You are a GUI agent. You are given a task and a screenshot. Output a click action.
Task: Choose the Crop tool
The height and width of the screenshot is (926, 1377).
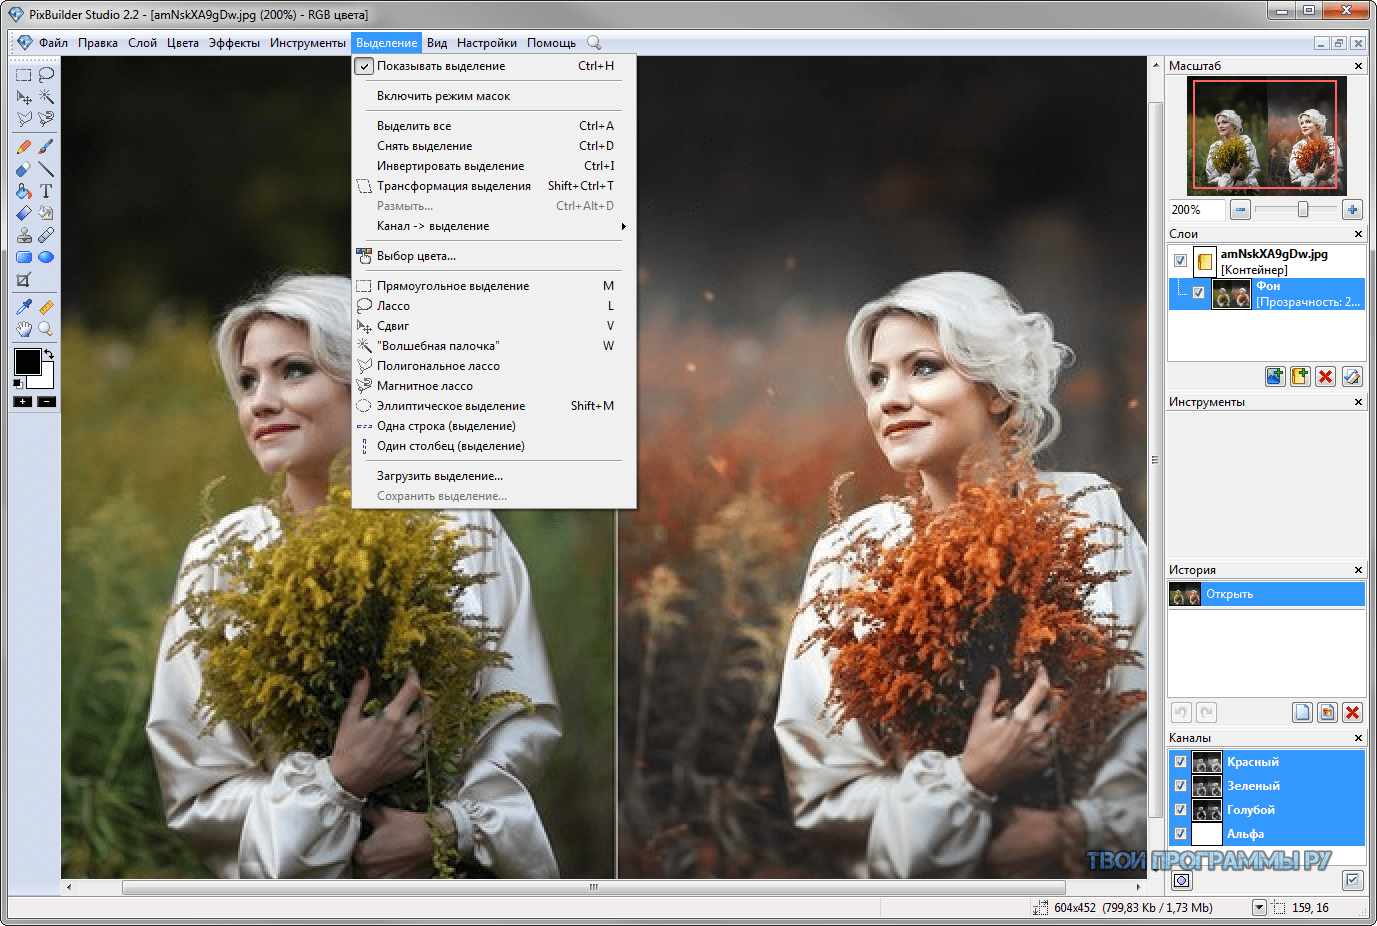pyautogui.click(x=24, y=280)
